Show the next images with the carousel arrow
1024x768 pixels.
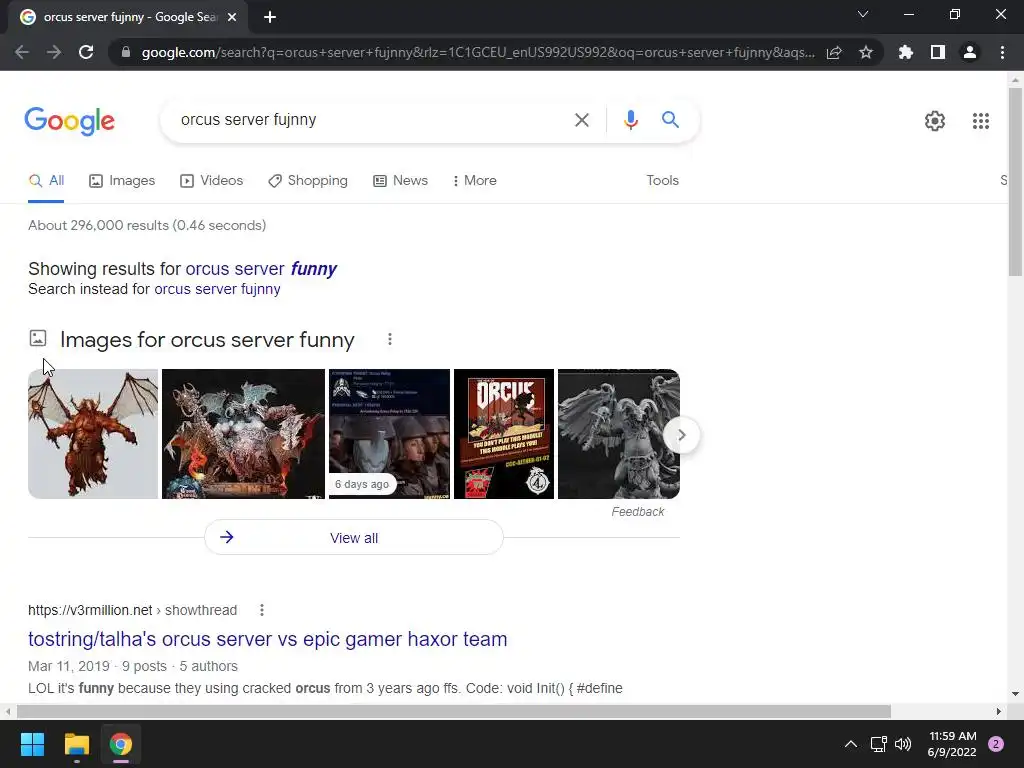pos(681,435)
